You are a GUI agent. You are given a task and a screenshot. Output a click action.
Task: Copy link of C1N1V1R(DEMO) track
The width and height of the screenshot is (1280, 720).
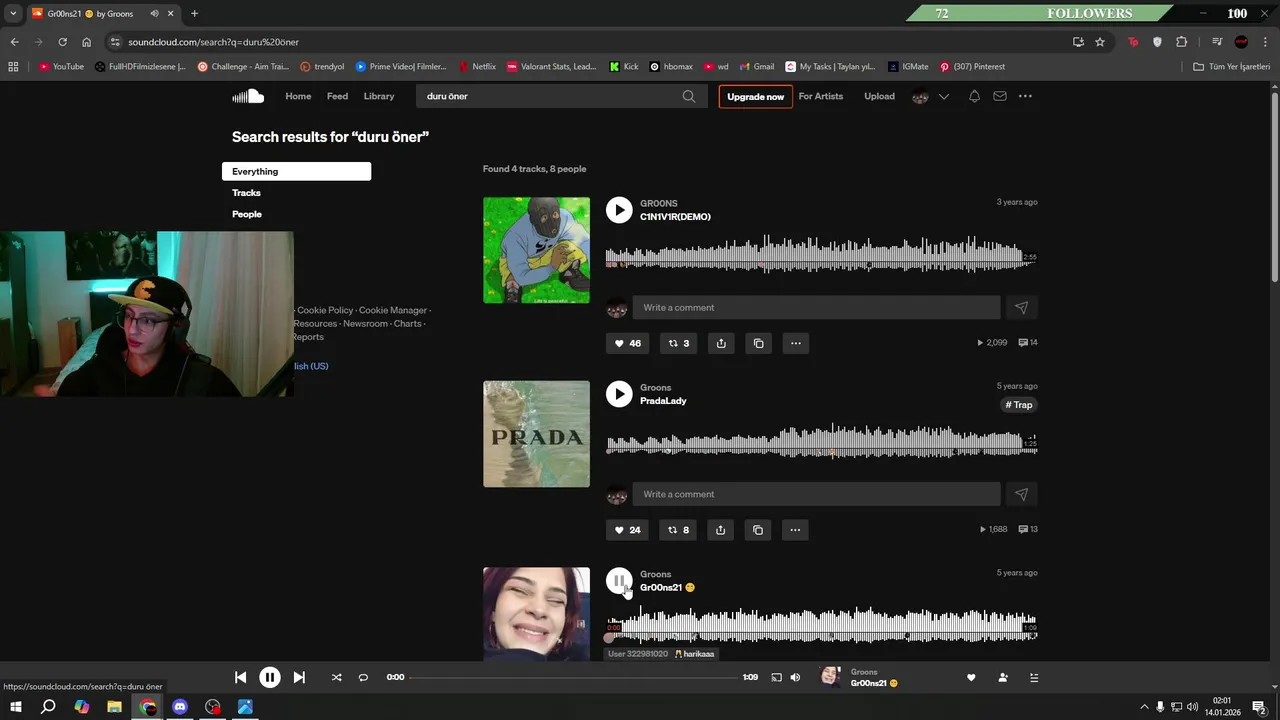pos(758,343)
